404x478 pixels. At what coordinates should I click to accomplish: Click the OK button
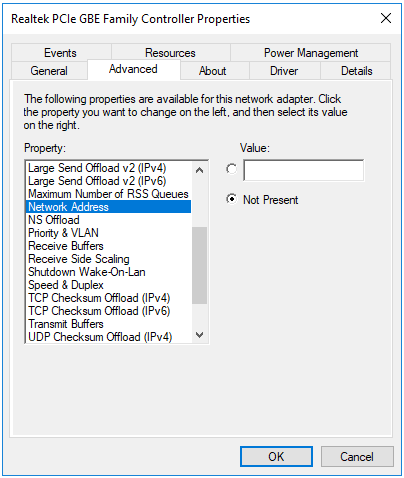pos(276,456)
